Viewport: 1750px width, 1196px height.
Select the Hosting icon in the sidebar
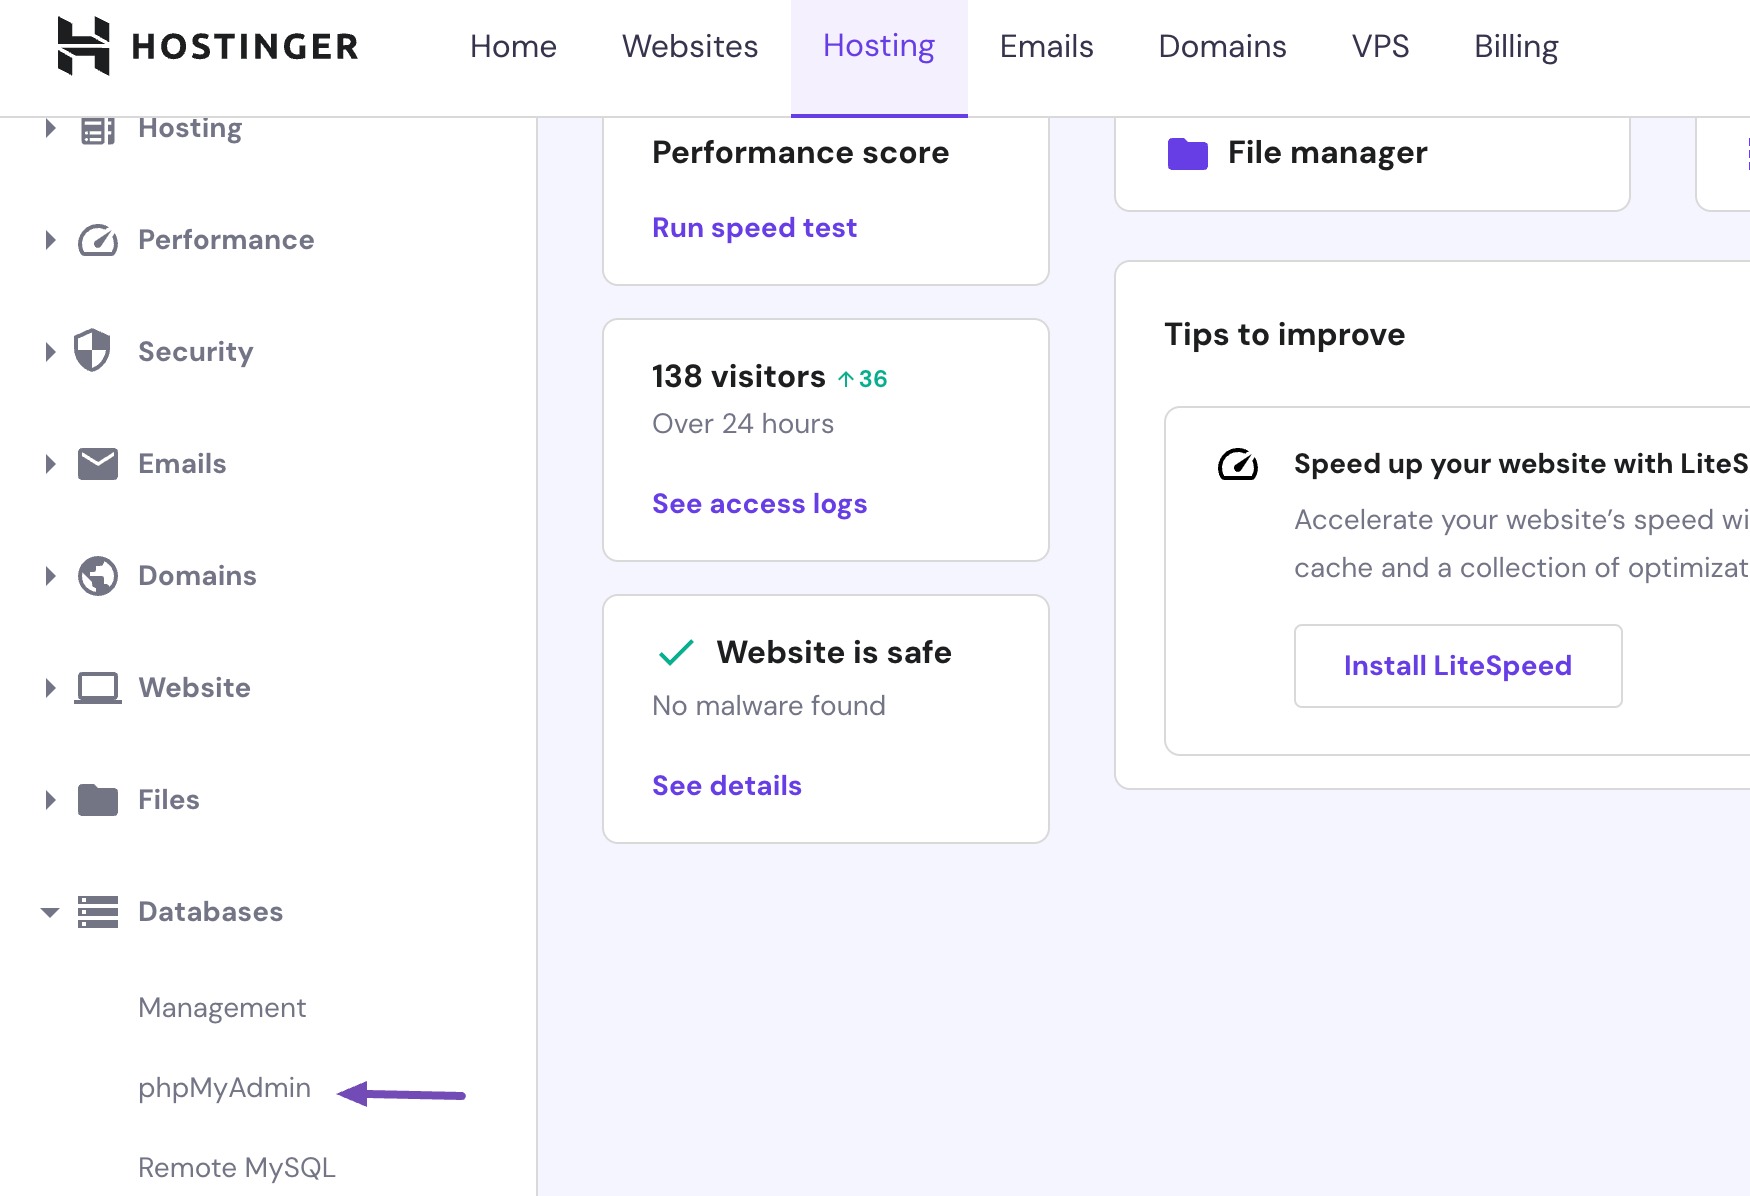[x=97, y=129]
